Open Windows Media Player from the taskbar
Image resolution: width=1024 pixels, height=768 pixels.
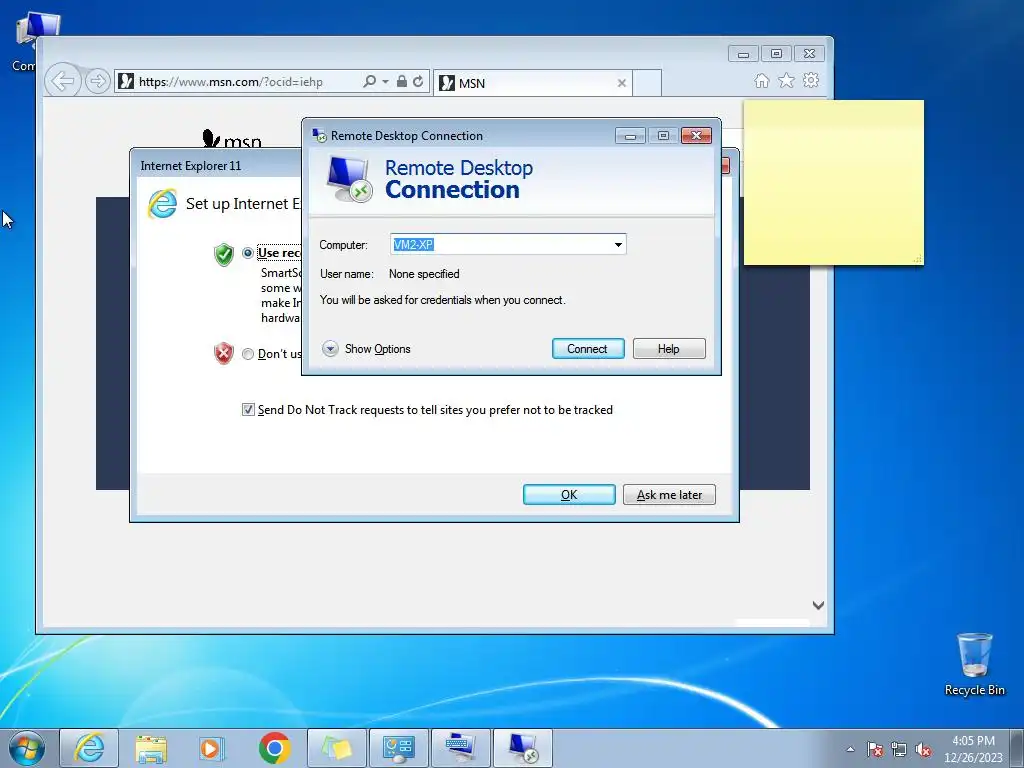pos(212,748)
